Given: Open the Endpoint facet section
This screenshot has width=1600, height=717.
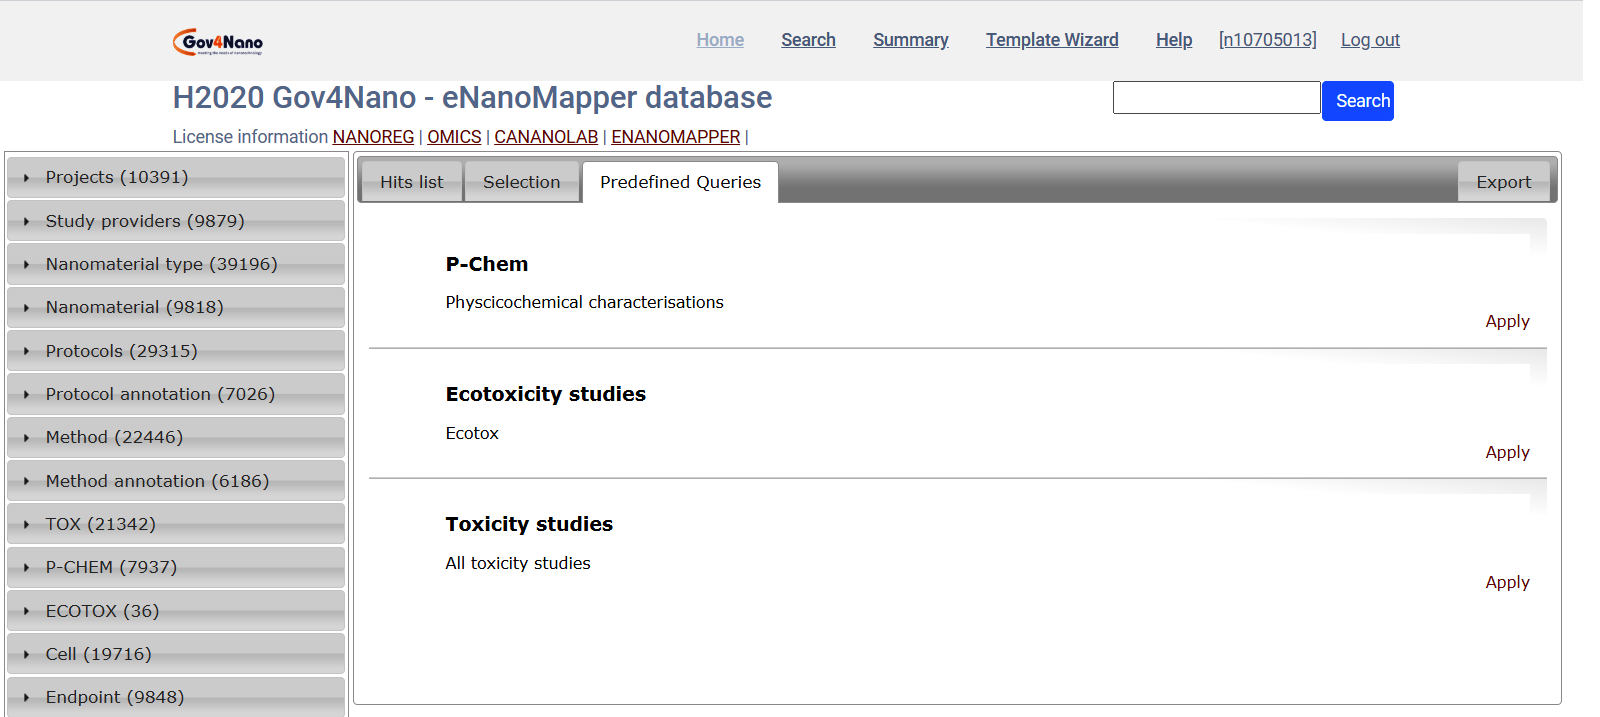Looking at the screenshot, I should (114, 697).
